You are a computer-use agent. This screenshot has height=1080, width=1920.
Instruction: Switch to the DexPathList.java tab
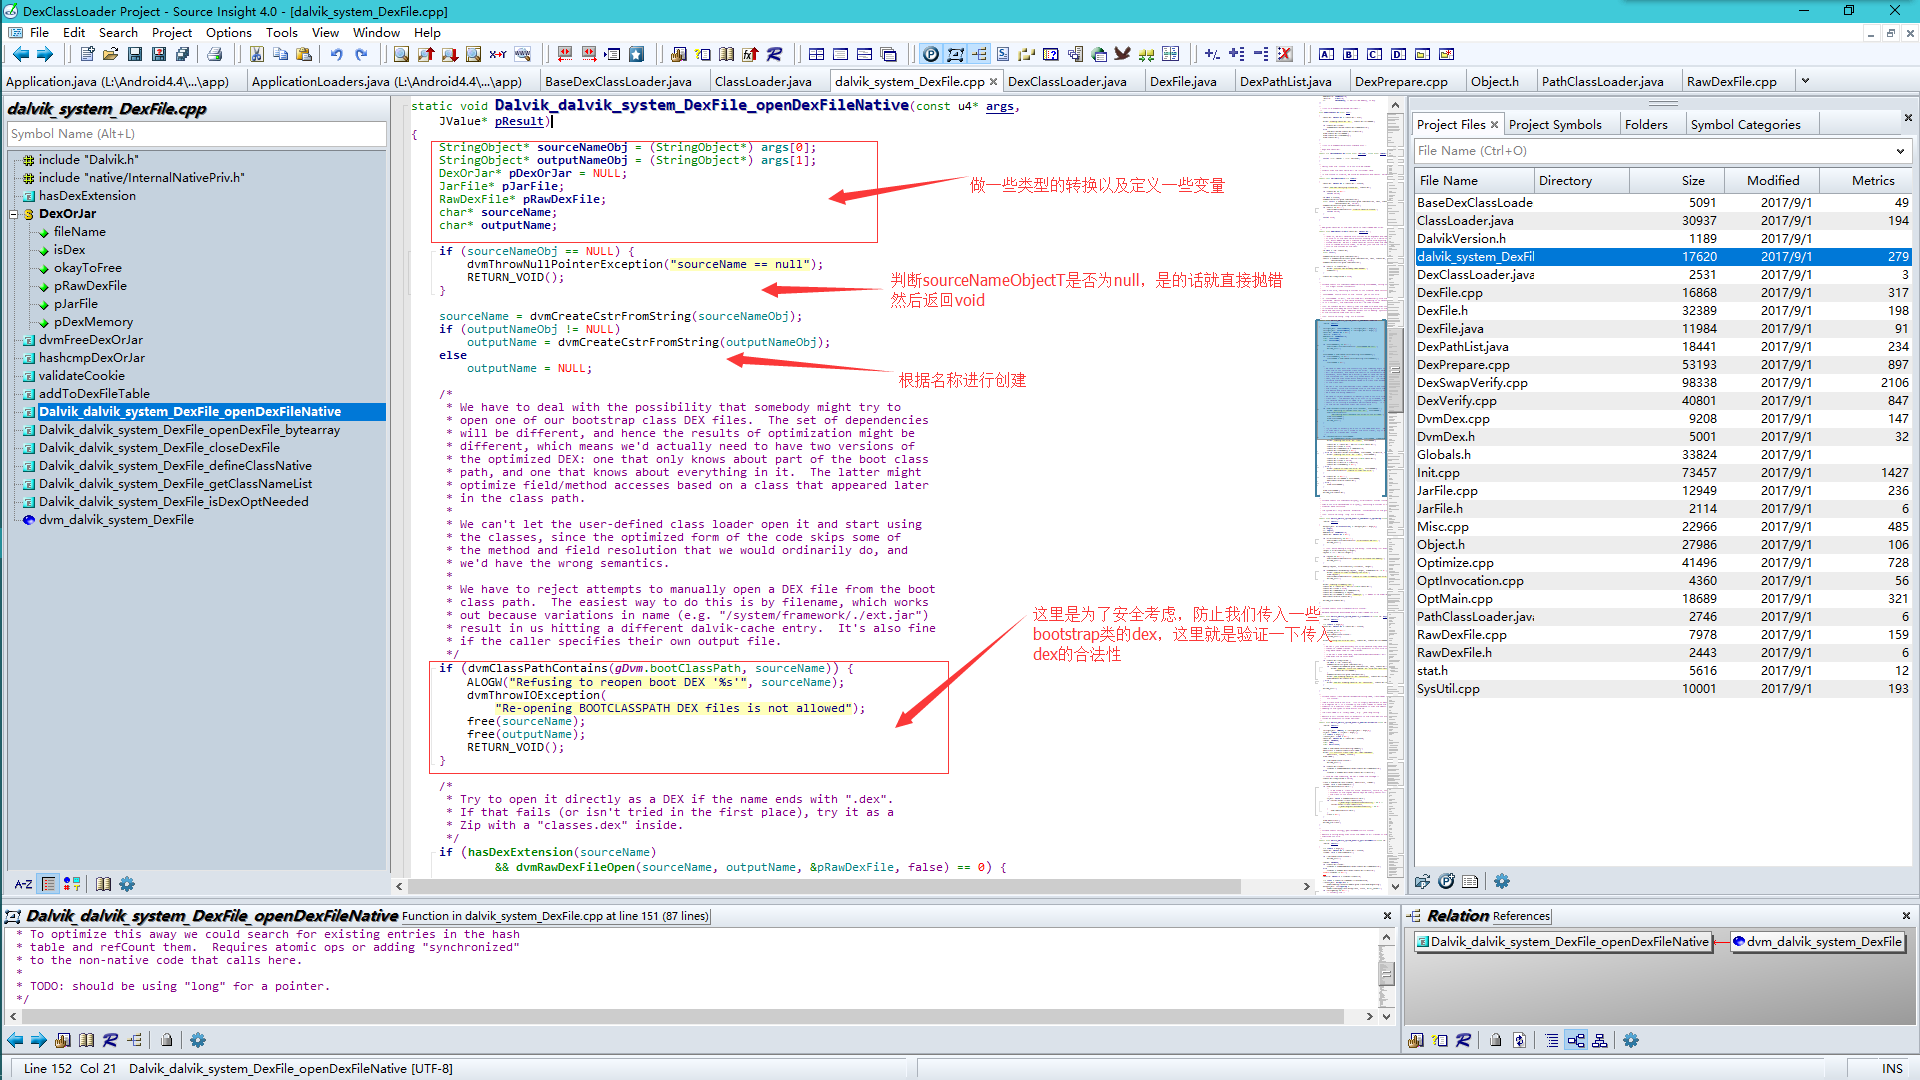click(x=1285, y=81)
